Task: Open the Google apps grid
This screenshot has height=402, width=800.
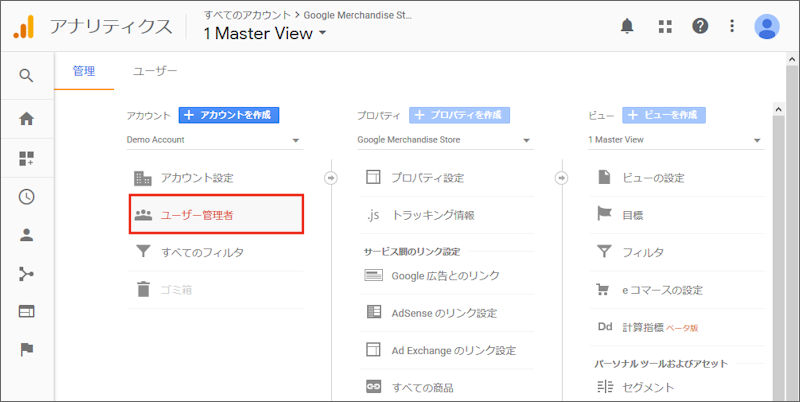Action: pyautogui.click(x=665, y=27)
